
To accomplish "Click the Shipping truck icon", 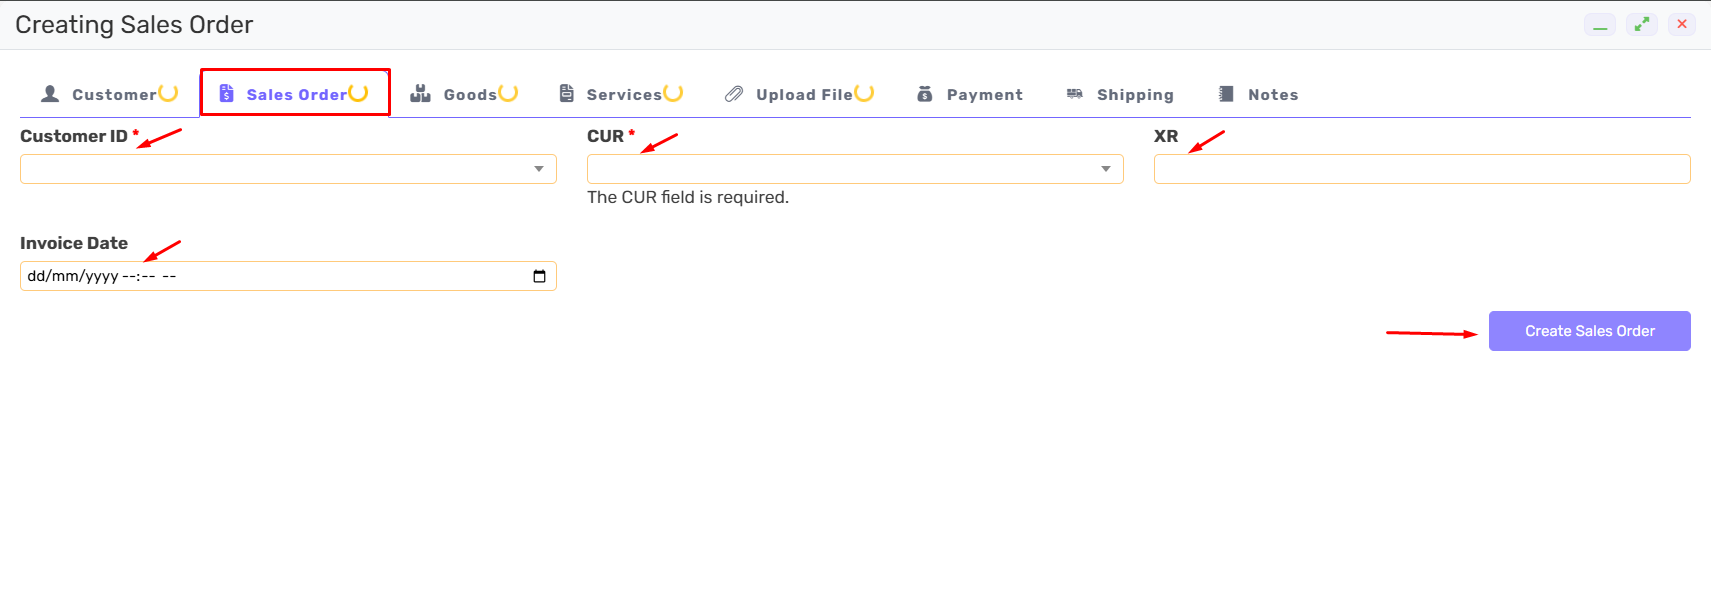I will pos(1075,94).
